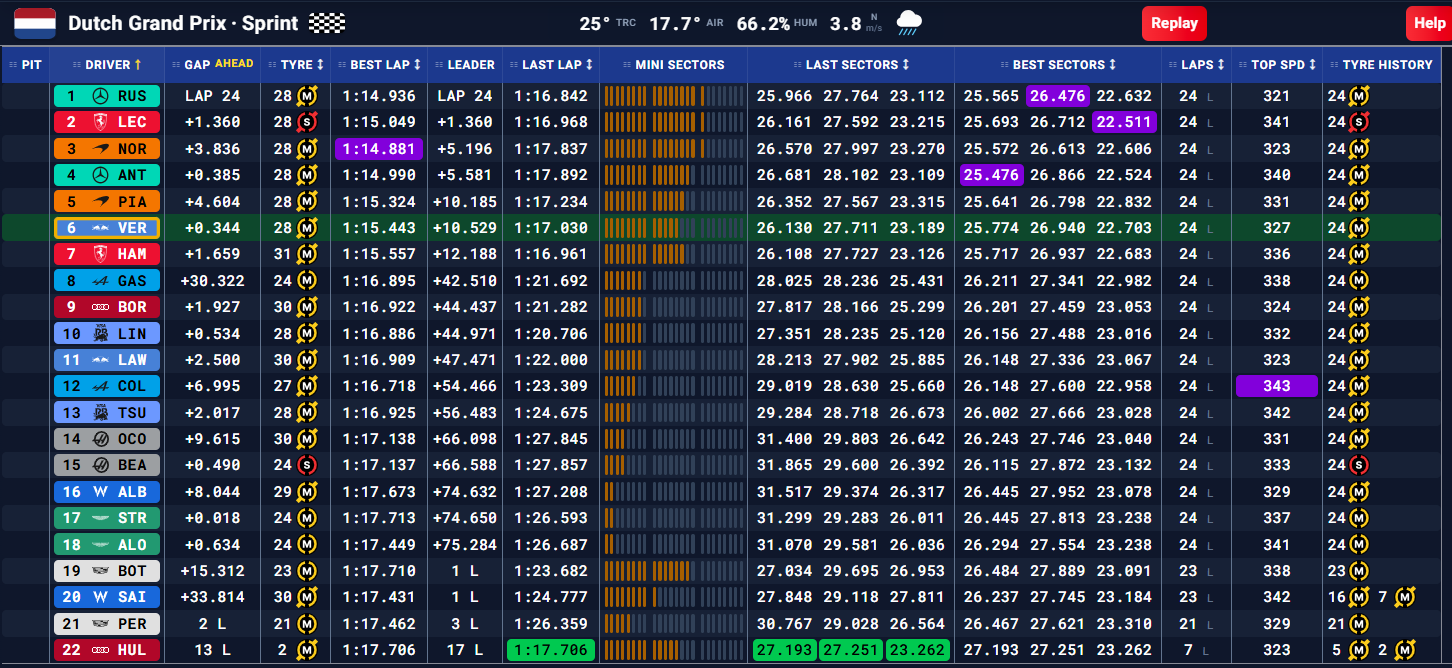Click the 25° track temperature reading
The height and width of the screenshot is (668, 1452).
click(594, 23)
